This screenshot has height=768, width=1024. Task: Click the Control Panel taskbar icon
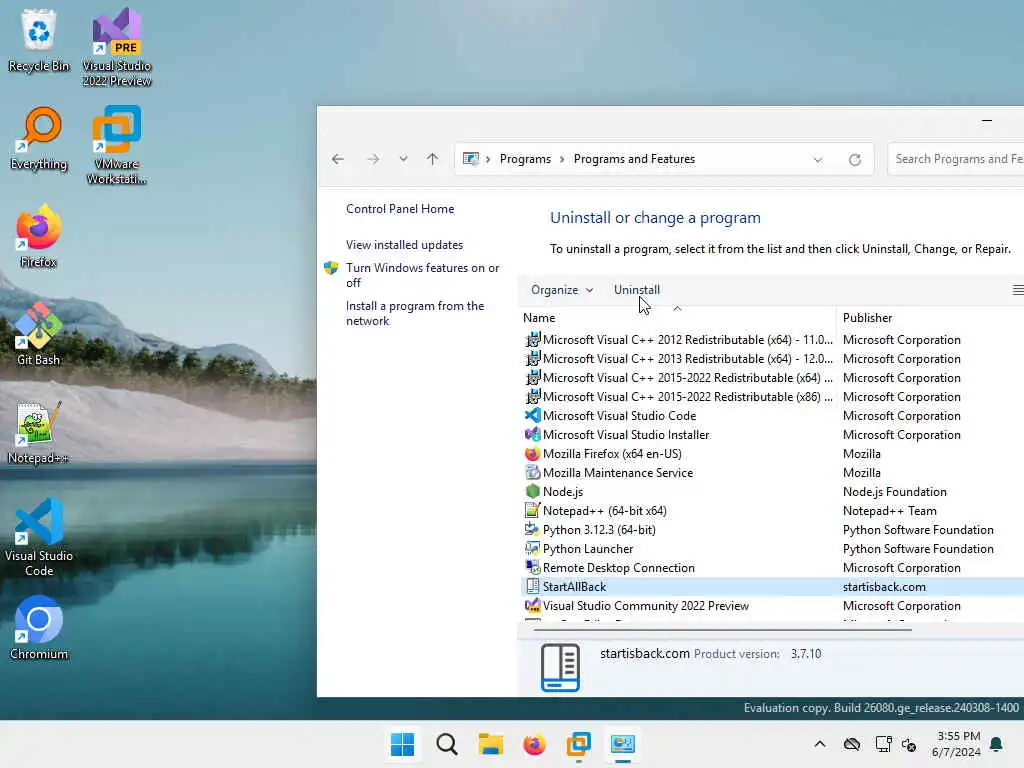pos(622,744)
